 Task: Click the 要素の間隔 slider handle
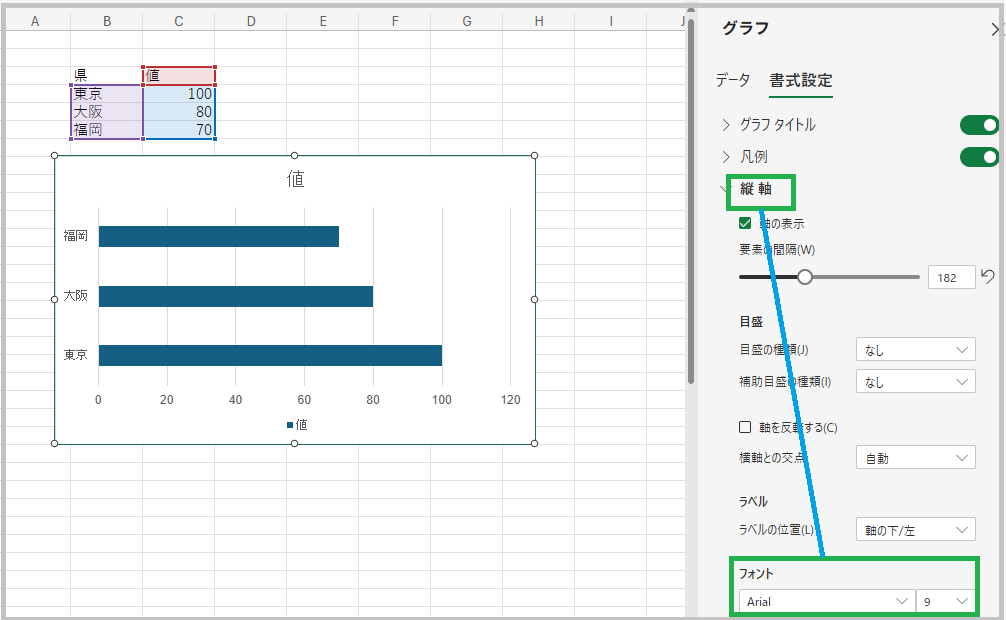pyautogui.click(x=805, y=277)
